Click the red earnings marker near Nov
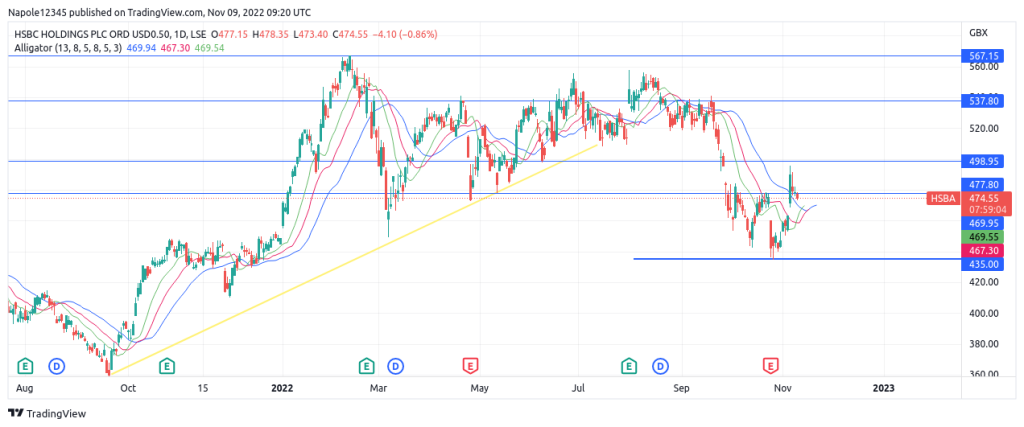This screenshot has width=1024, height=427. 770,365
